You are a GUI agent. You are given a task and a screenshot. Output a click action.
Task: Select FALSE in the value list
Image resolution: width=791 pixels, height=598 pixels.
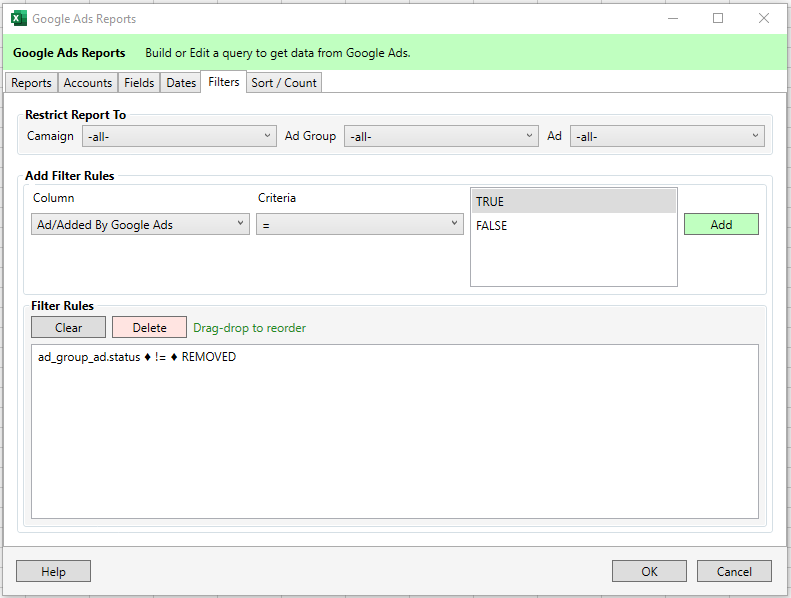point(574,226)
